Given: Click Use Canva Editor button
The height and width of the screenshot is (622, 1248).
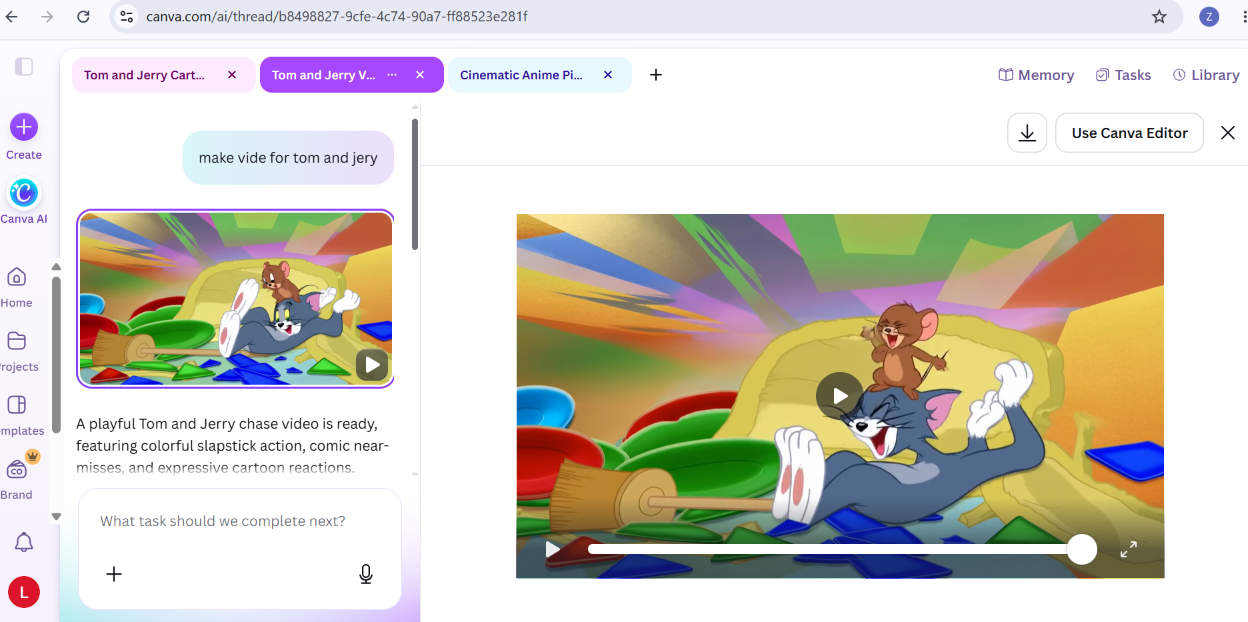Looking at the screenshot, I should (x=1129, y=133).
